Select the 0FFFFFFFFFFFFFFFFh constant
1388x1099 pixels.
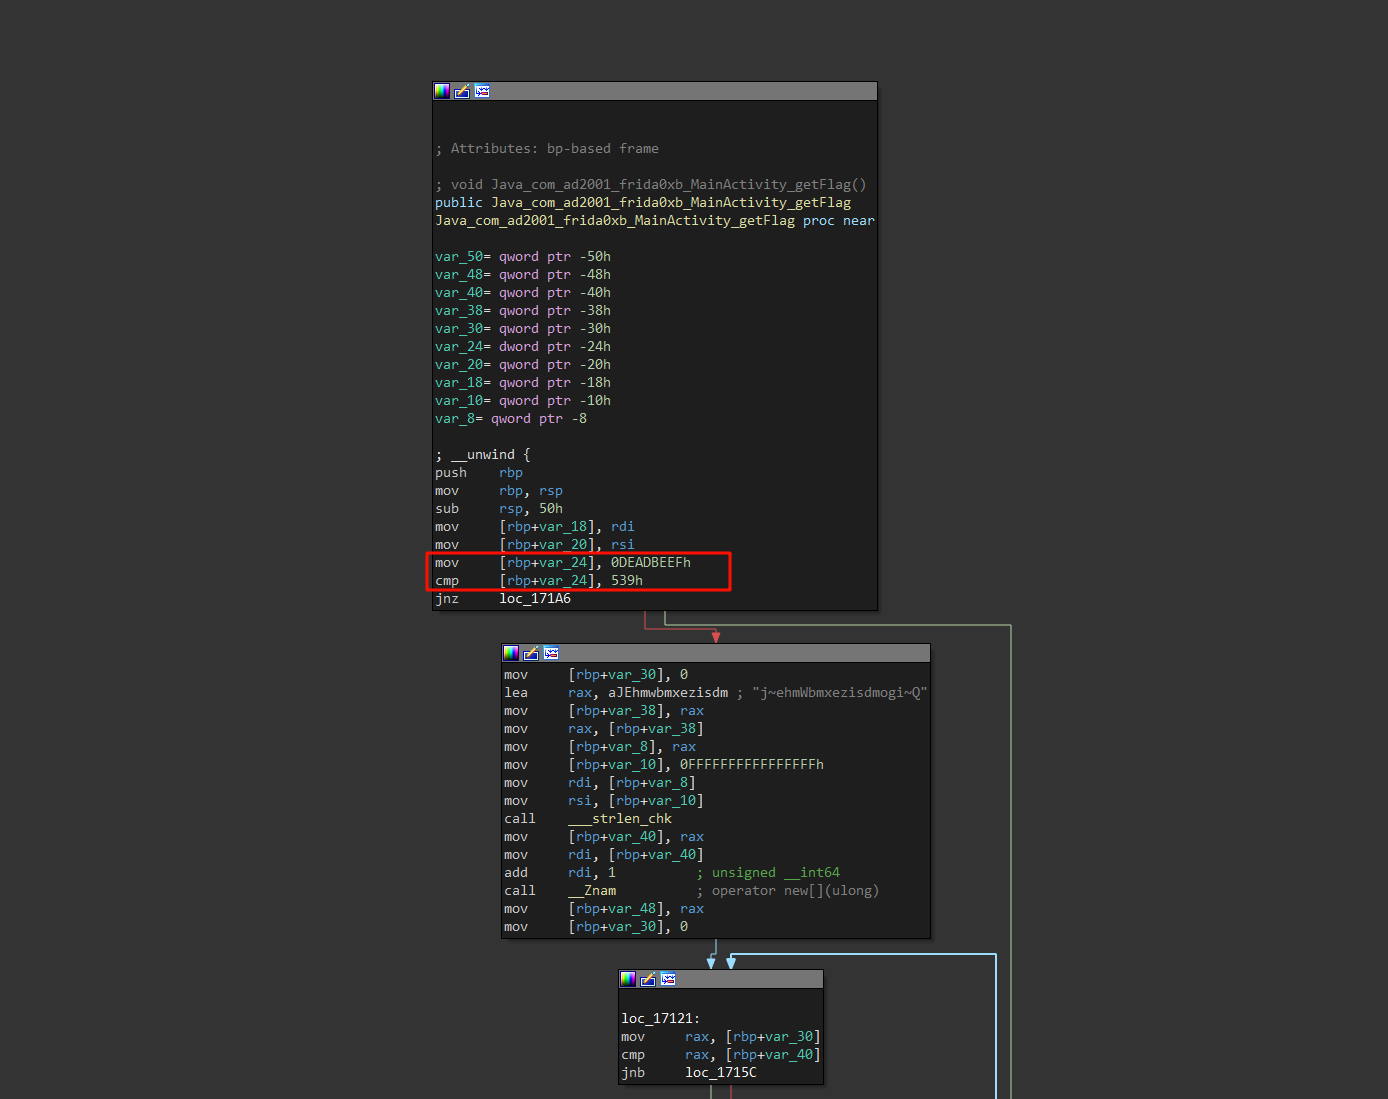click(x=752, y=765)
